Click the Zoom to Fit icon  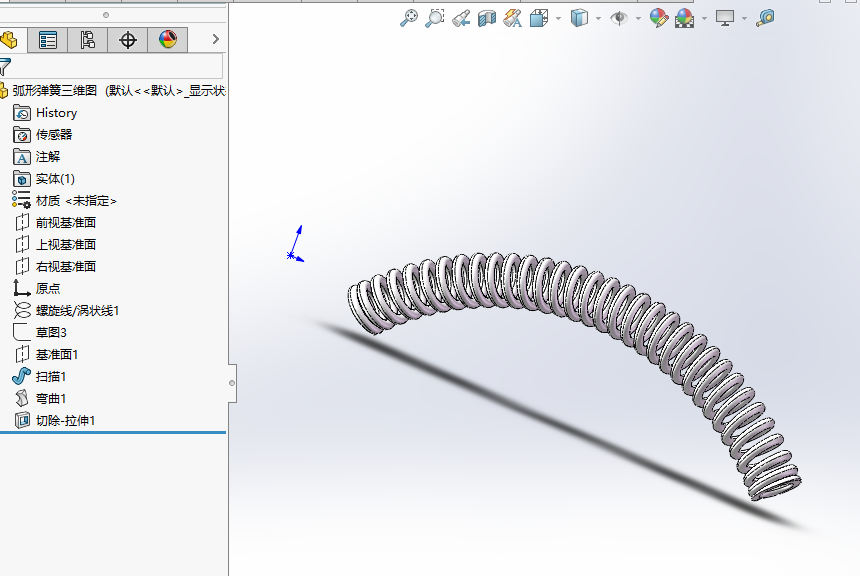pyautogui.click(x=409, y=18)
